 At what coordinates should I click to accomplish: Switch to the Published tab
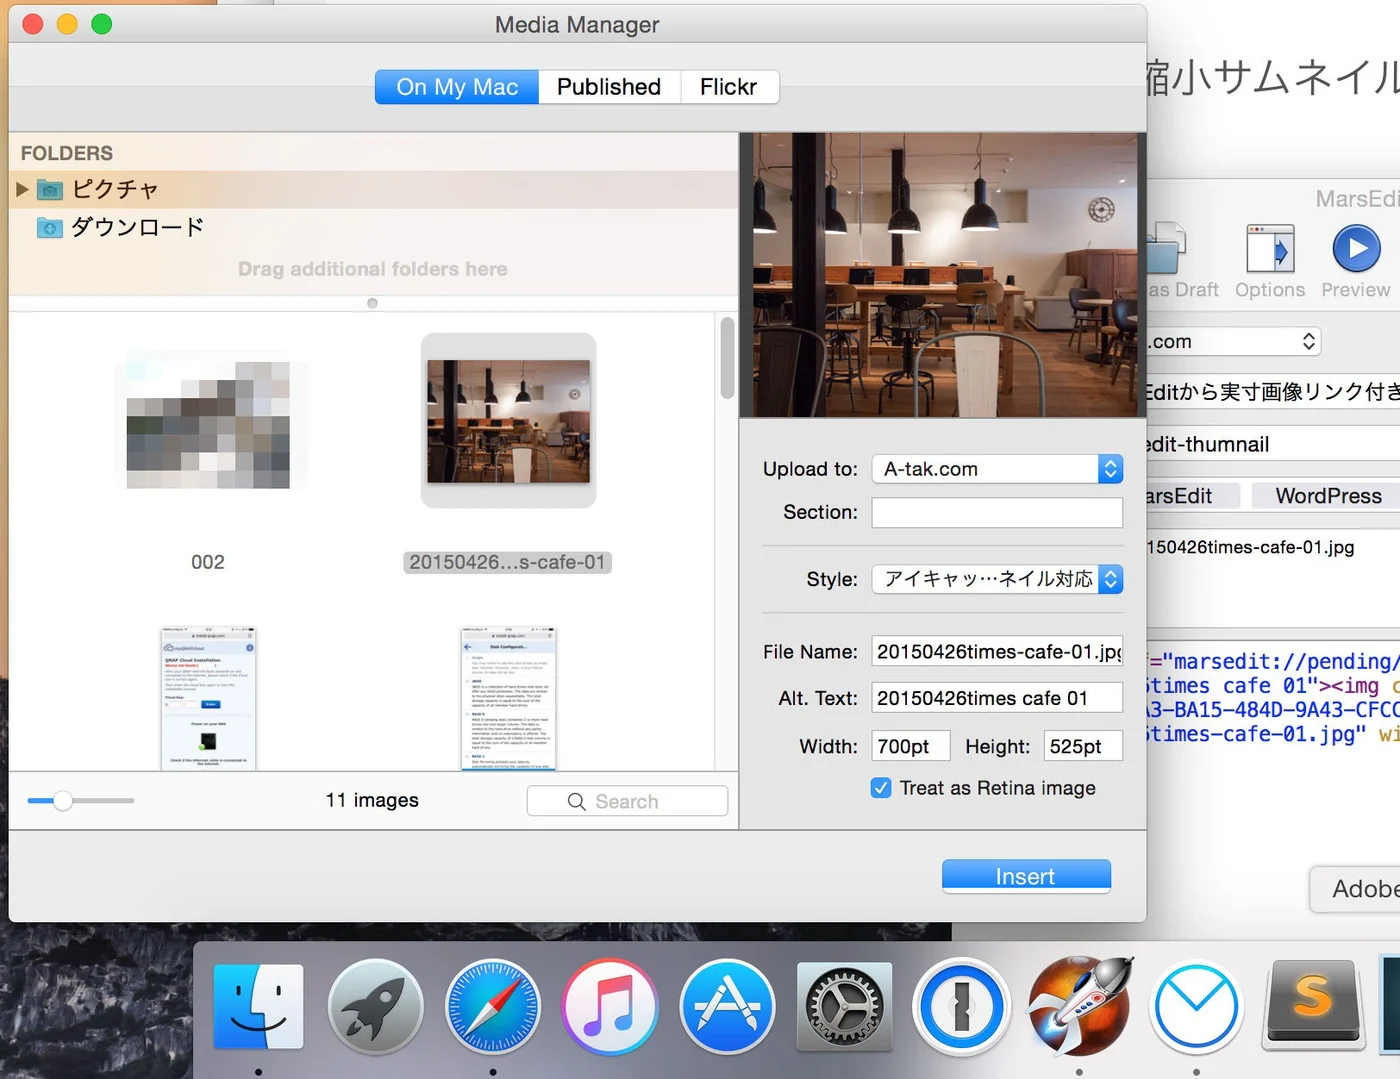coord(609,87)
